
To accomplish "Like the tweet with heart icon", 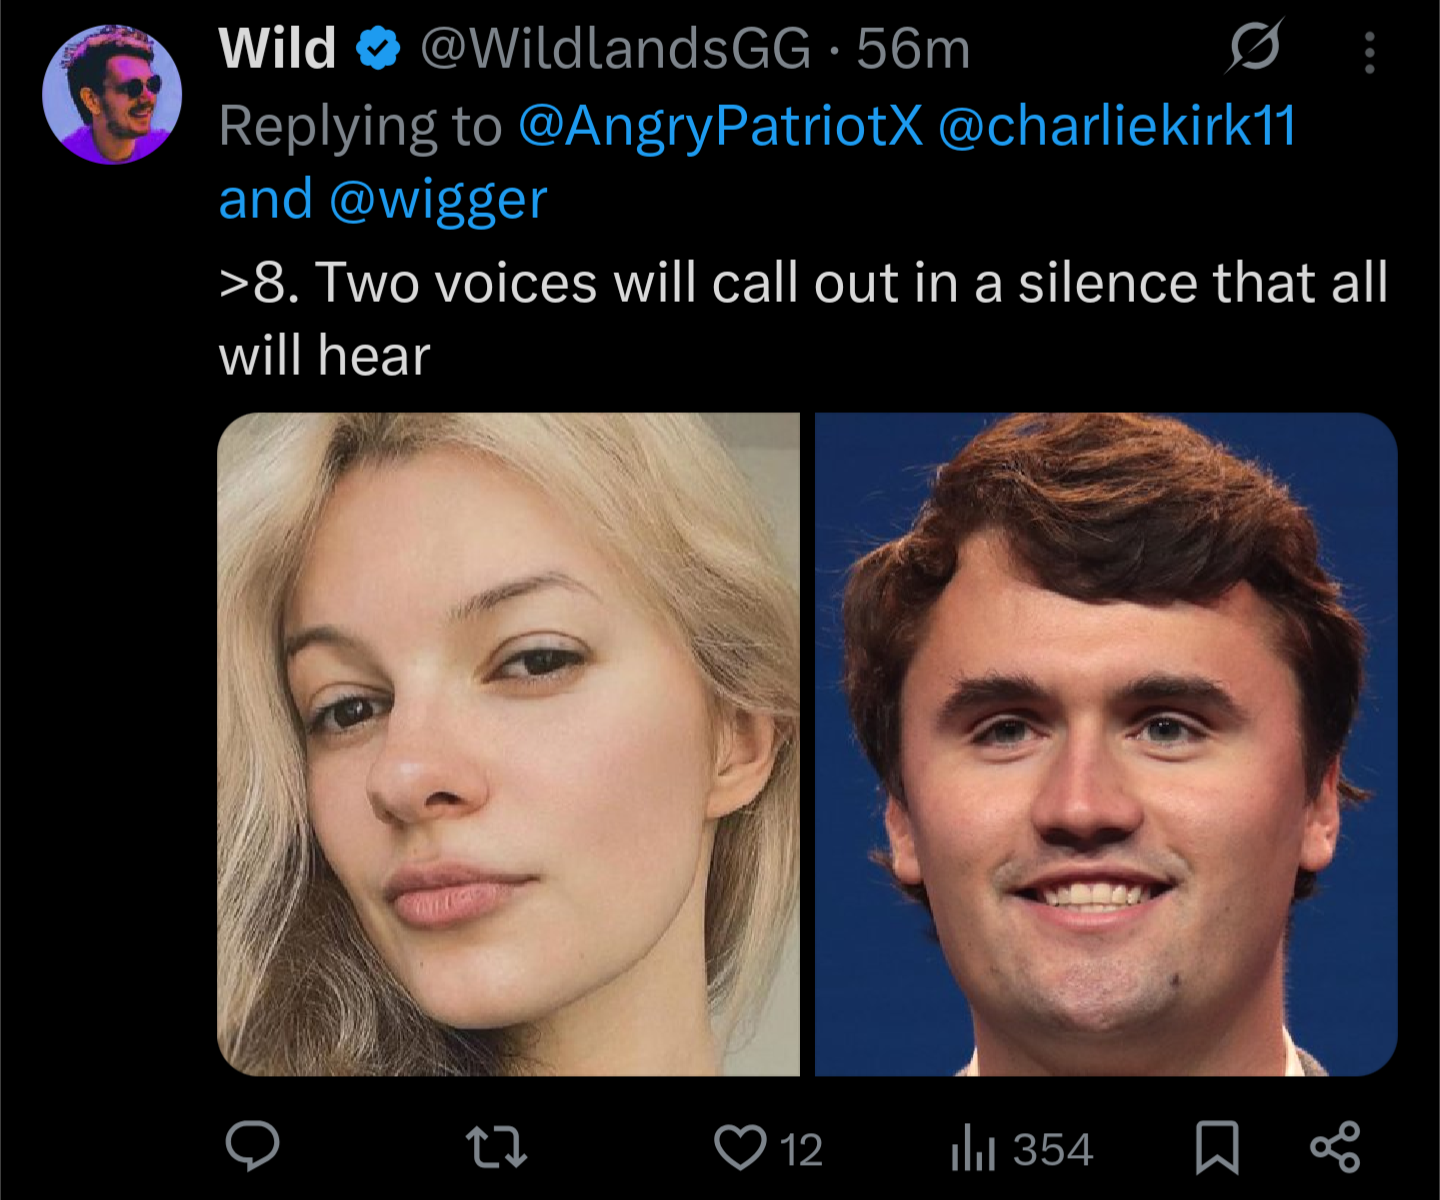I will [740, 1147].
